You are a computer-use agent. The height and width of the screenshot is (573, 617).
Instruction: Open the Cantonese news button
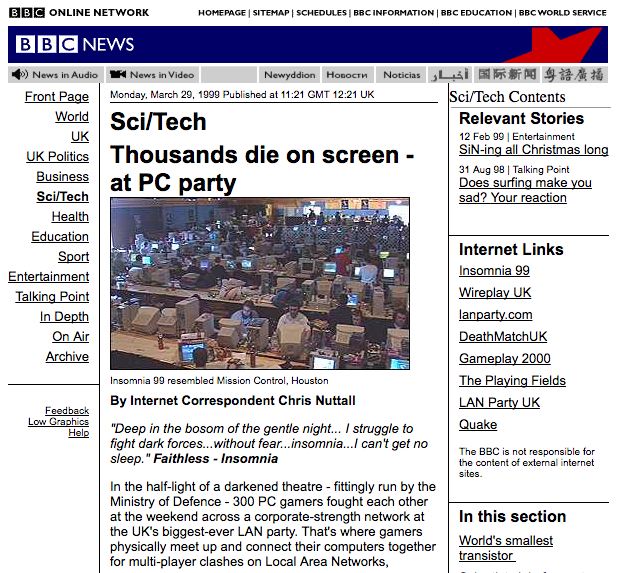tap(573, 75)
